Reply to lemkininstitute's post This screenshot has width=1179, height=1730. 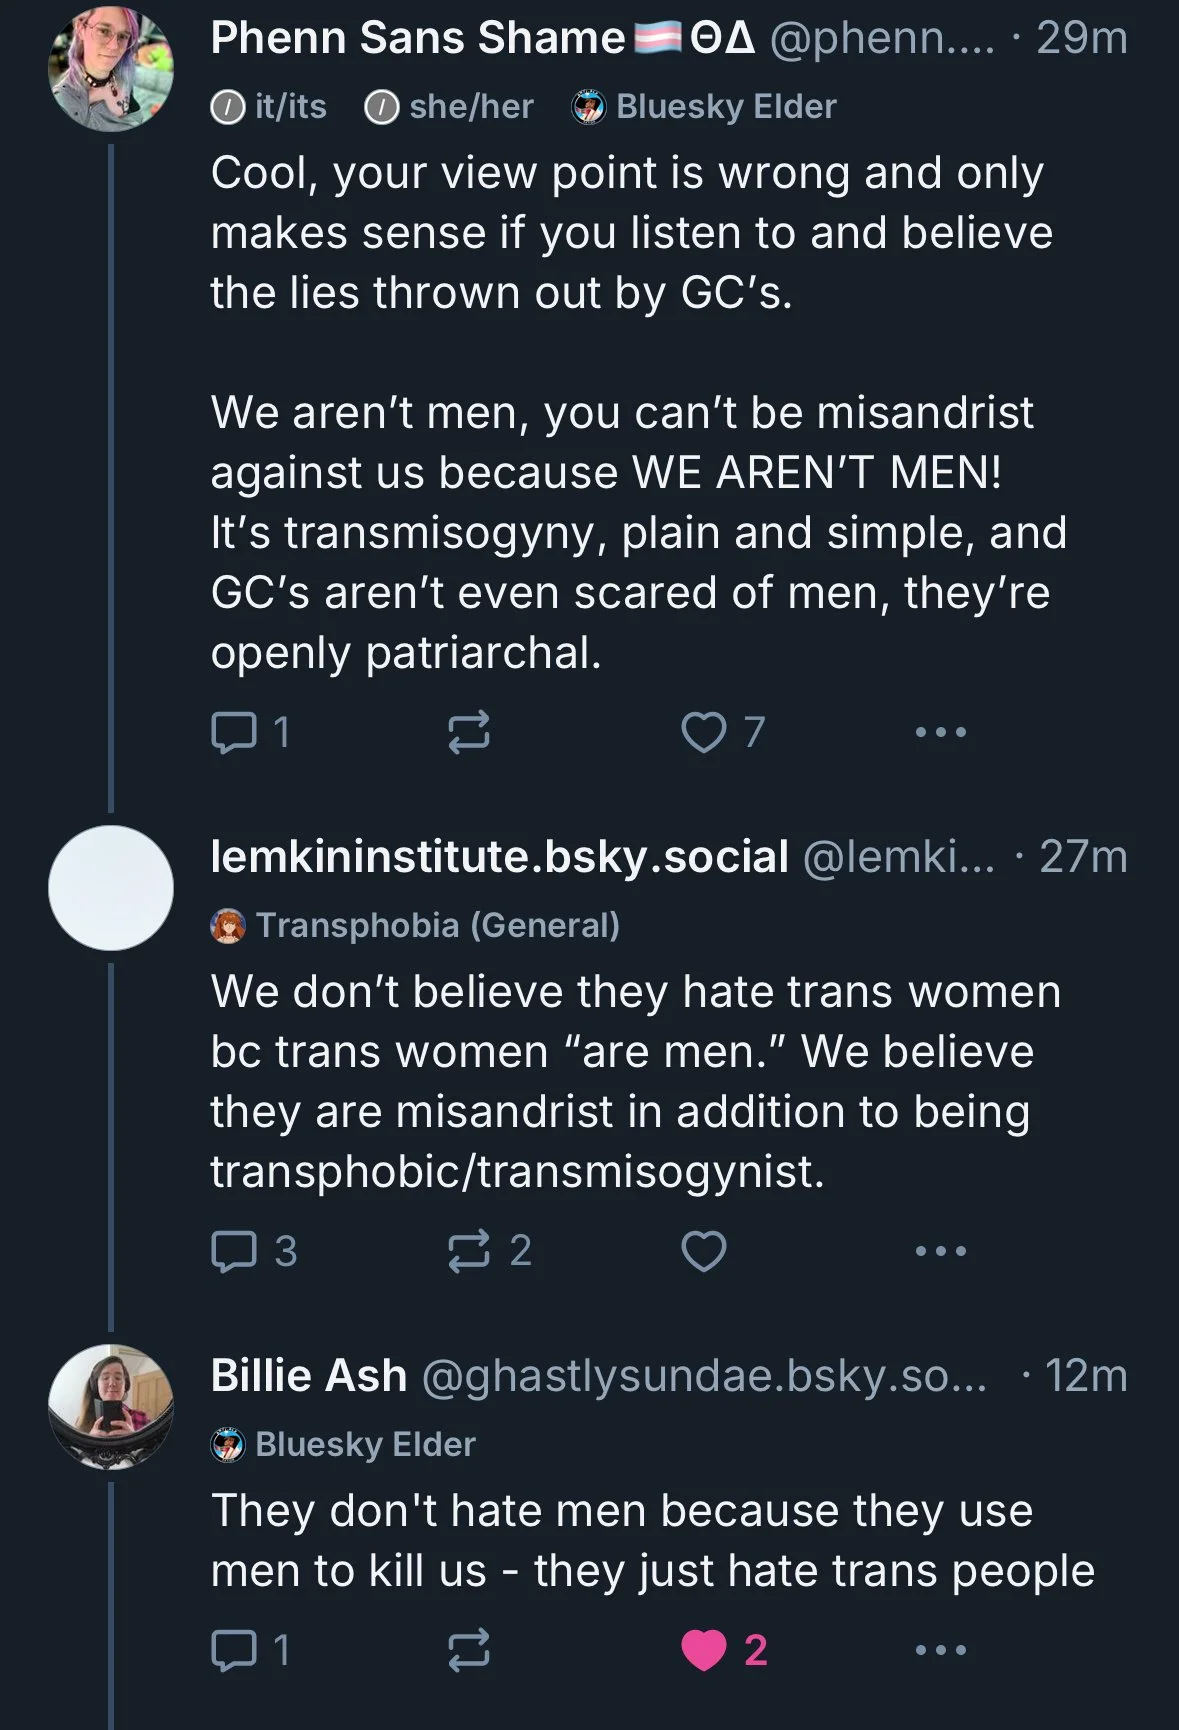click(x=234, y=1251)
